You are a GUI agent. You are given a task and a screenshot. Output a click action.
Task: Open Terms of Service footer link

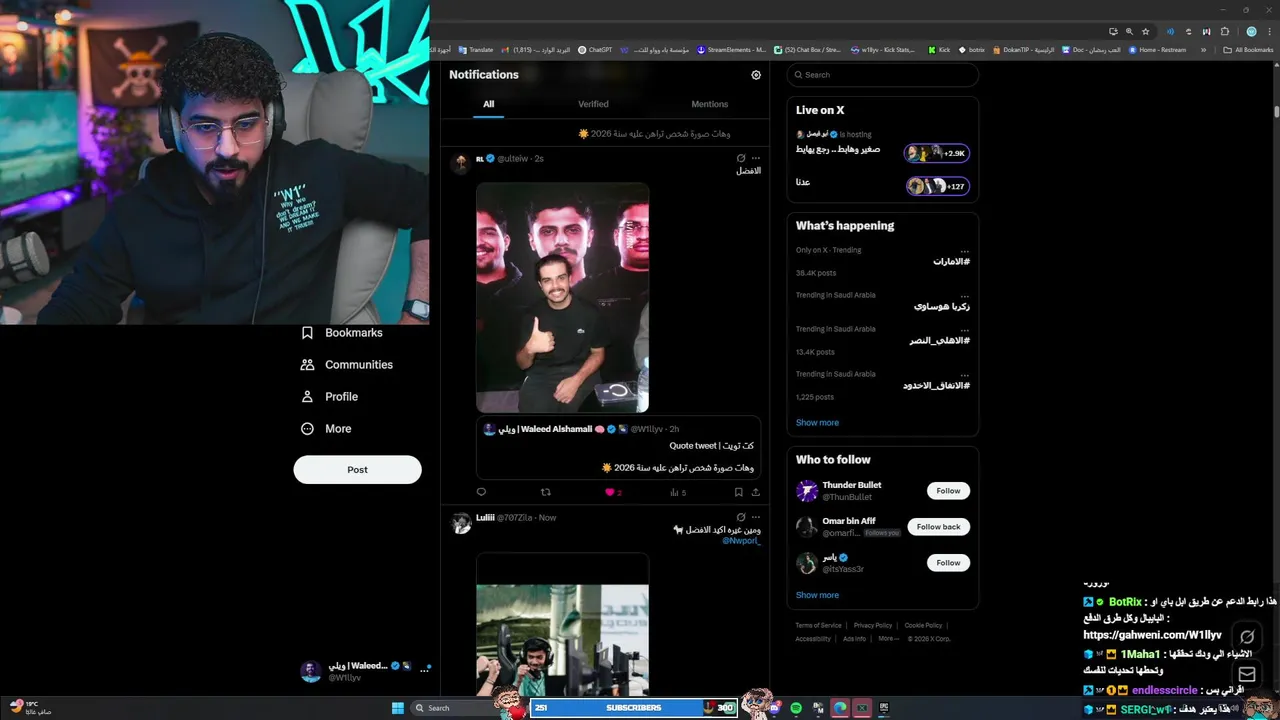pyautogui.click(x=818, y=625)
